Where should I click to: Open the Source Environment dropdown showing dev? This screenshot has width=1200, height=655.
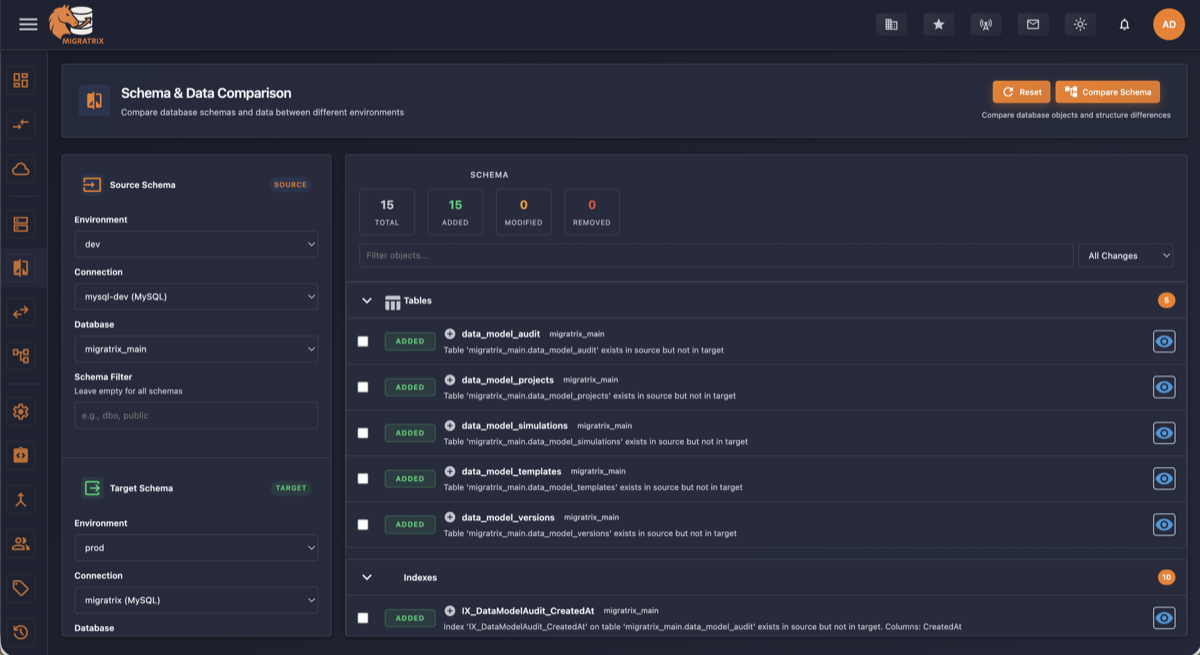click(x=196, y=244)
